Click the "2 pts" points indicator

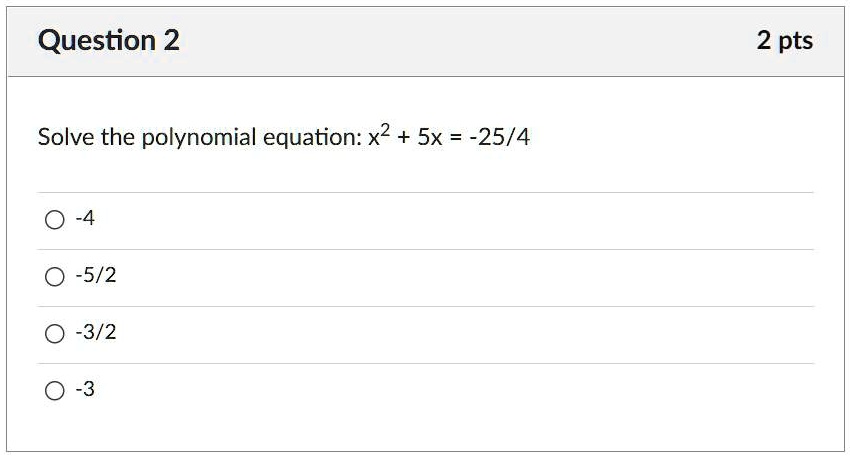(784, 41)
